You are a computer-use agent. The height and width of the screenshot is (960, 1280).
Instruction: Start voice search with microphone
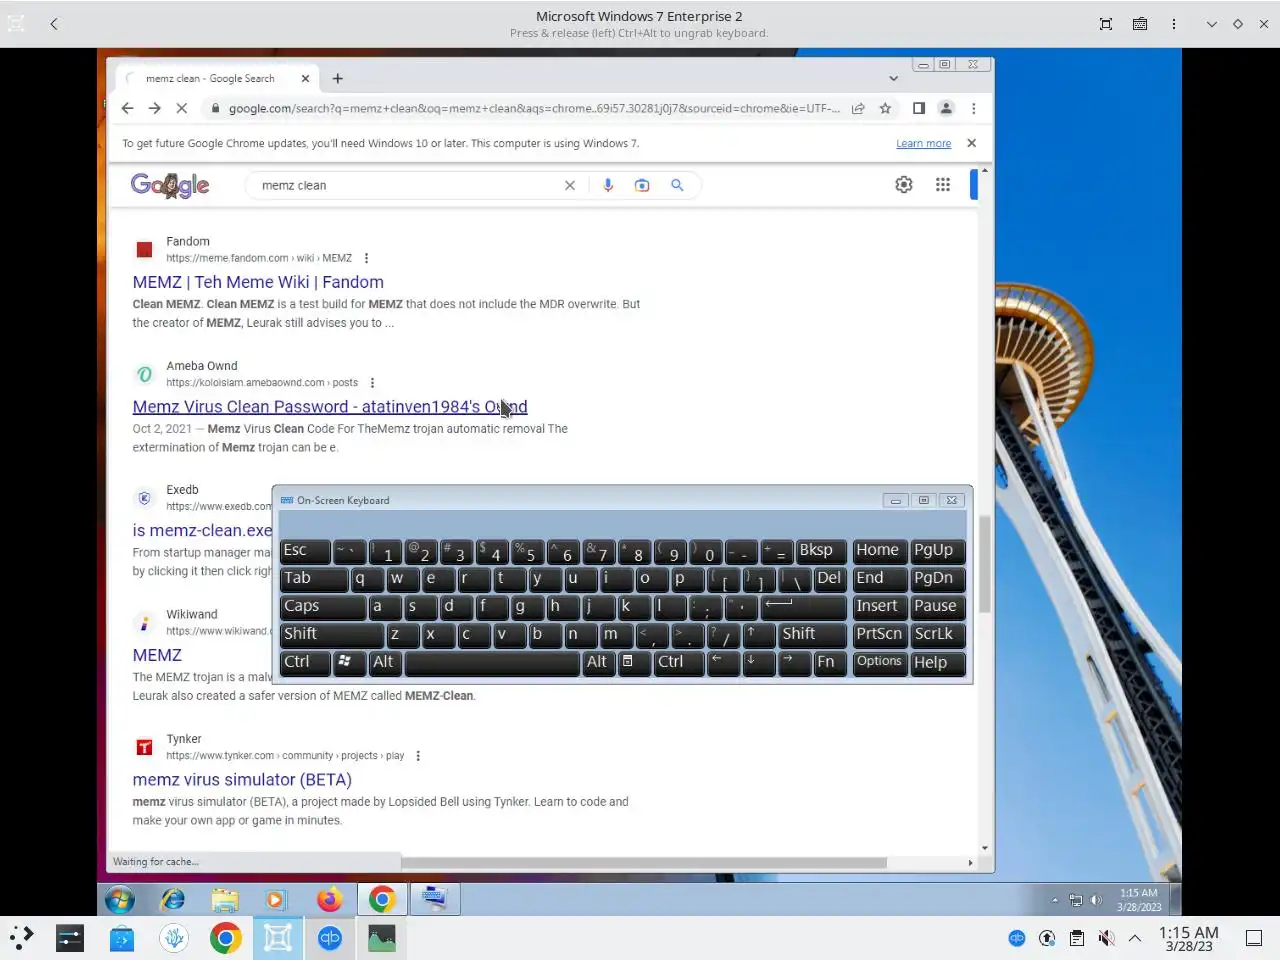coord(608,185)
